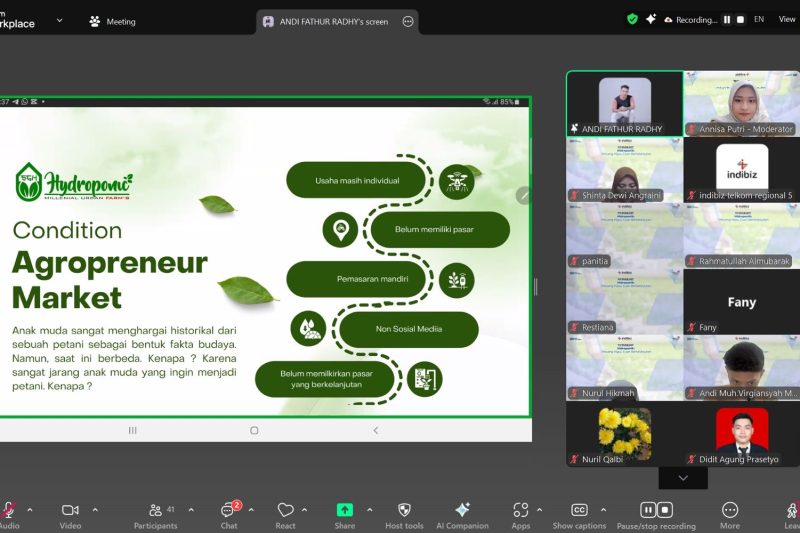Click the Usaha masih individual pill
The width and height of the screenshot is (800, 533).
[x=356, y=180]
